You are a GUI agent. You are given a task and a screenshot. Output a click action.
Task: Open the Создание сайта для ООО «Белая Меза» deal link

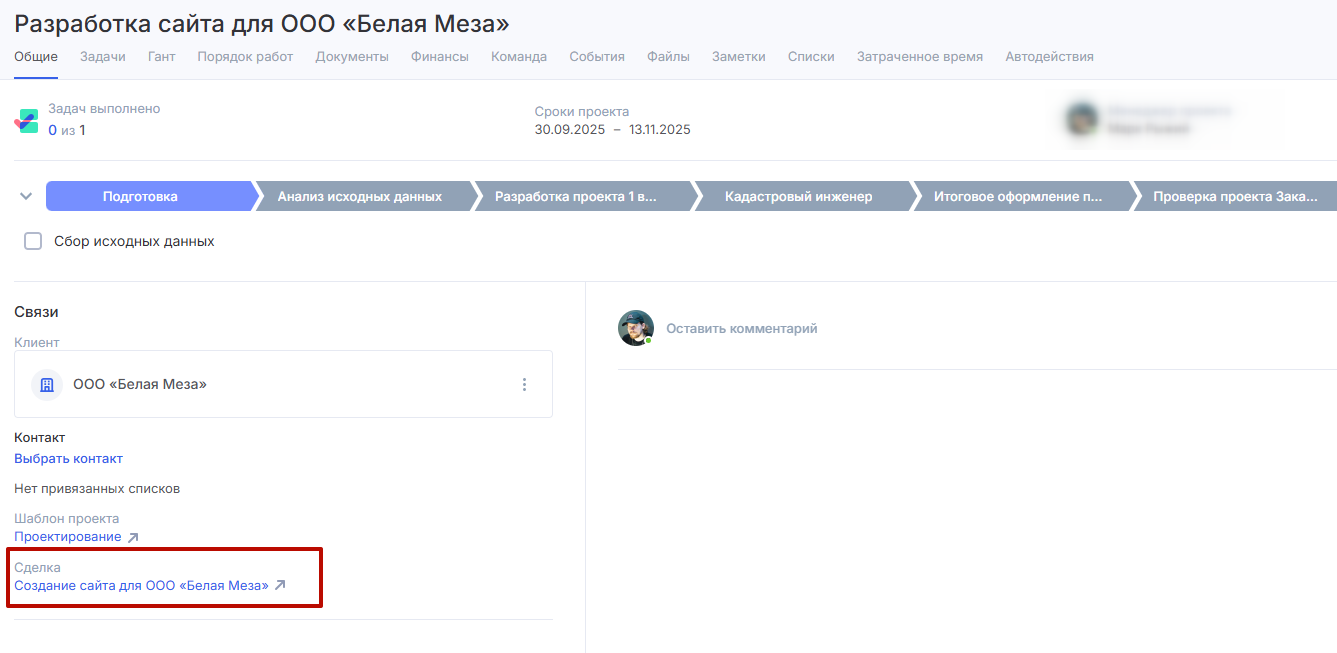coord(141,586)
